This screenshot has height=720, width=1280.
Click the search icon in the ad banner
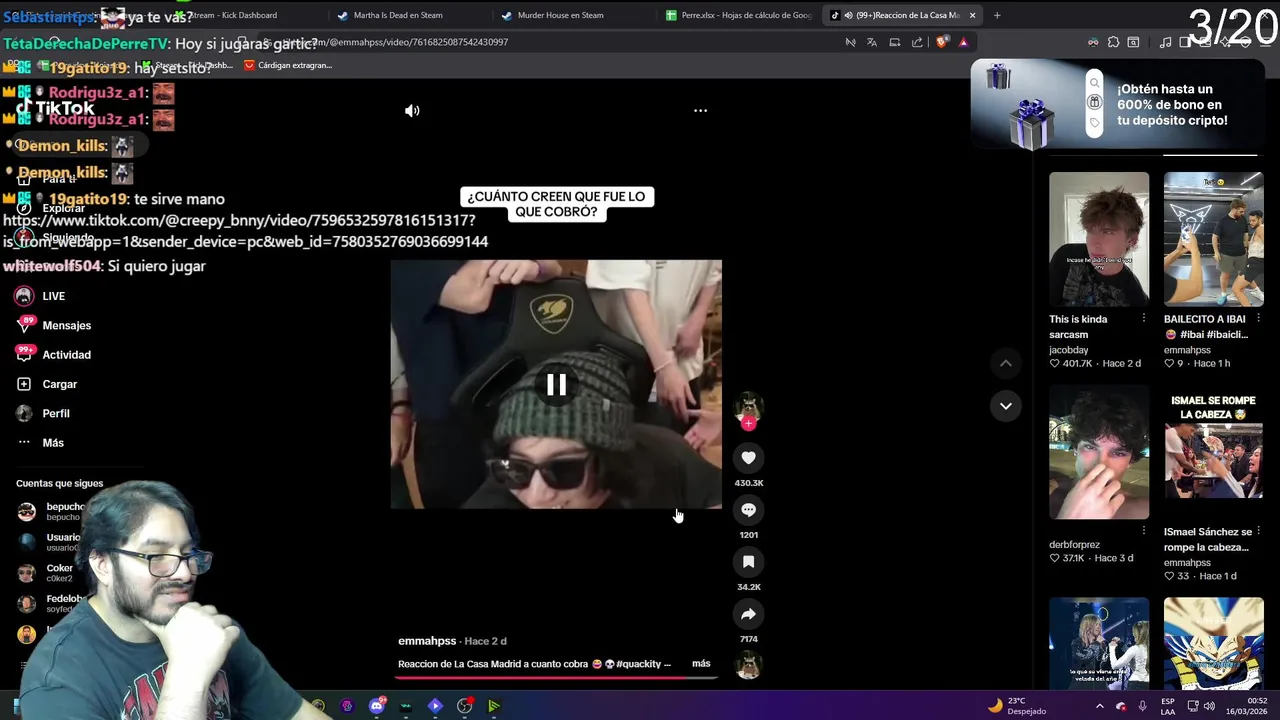click(1094, 83)
